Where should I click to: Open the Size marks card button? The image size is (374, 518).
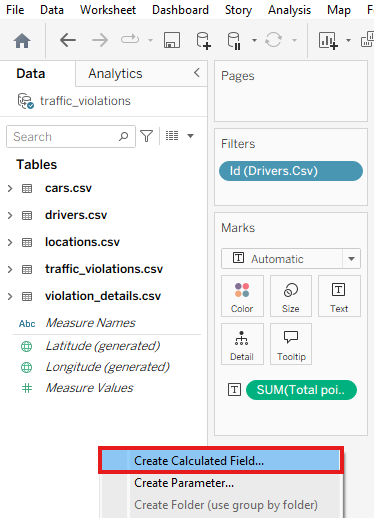pos(291,296)
